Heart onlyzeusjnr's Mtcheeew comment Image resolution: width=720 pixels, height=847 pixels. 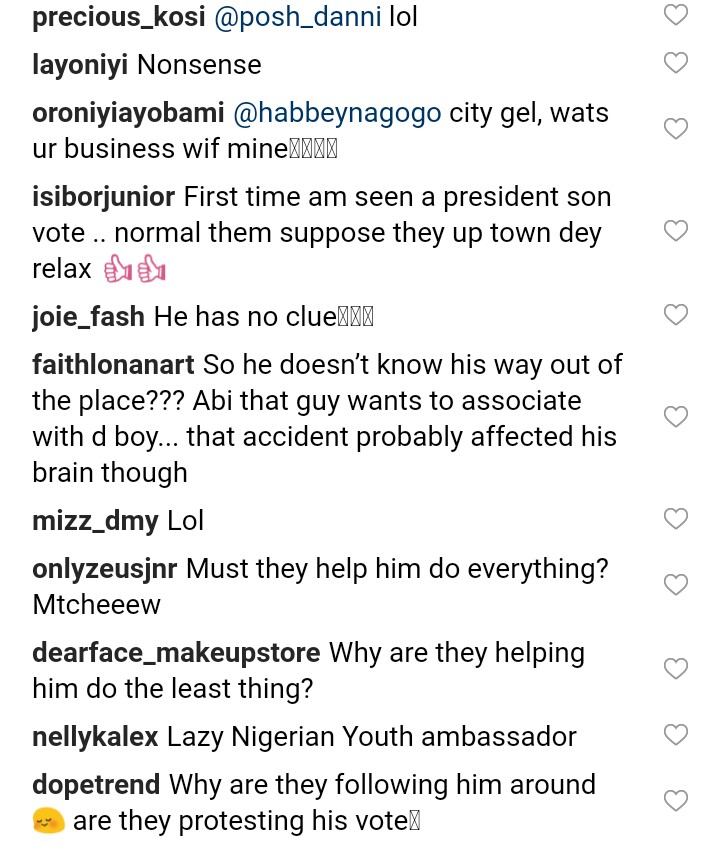(676, 585)
